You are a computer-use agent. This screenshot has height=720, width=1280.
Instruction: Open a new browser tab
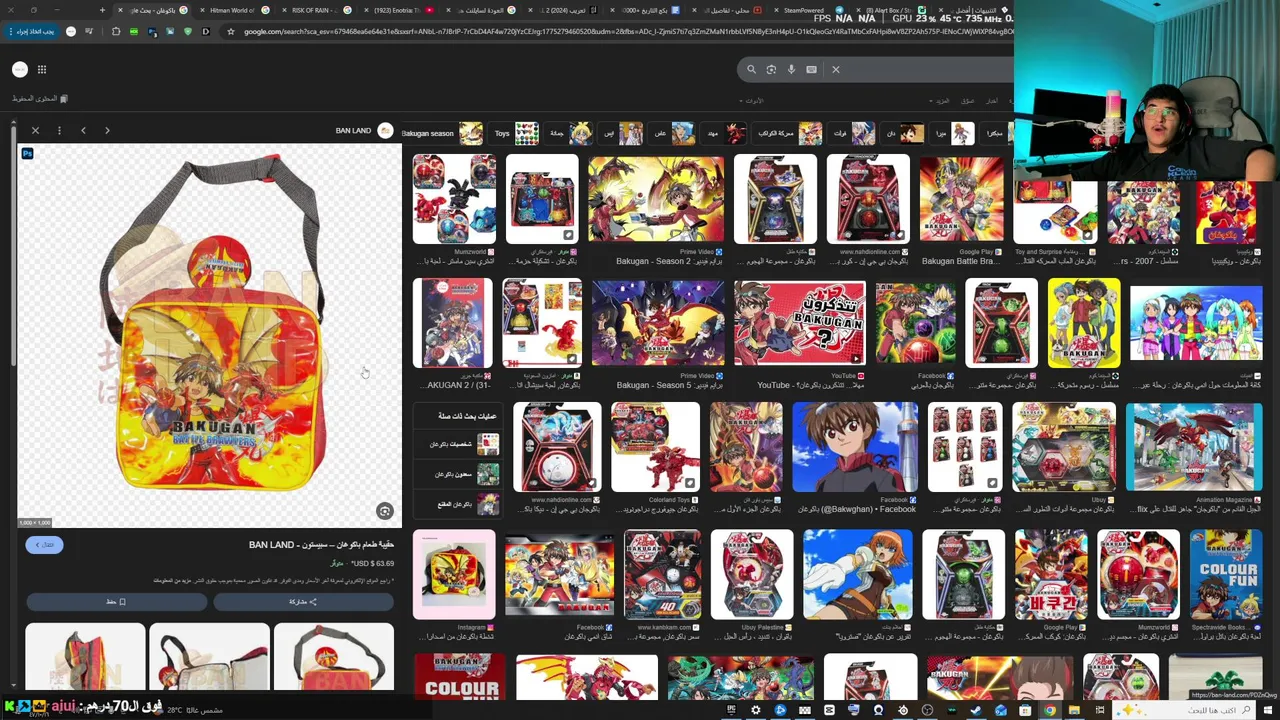pyautogui.click(x=102, y=10)
